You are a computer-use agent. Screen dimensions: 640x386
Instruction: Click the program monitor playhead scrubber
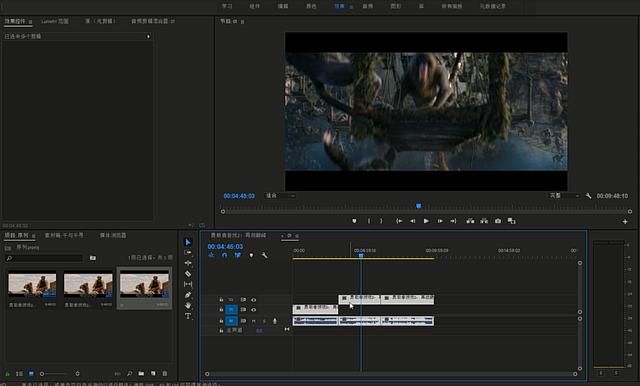(x=418, y=206)
